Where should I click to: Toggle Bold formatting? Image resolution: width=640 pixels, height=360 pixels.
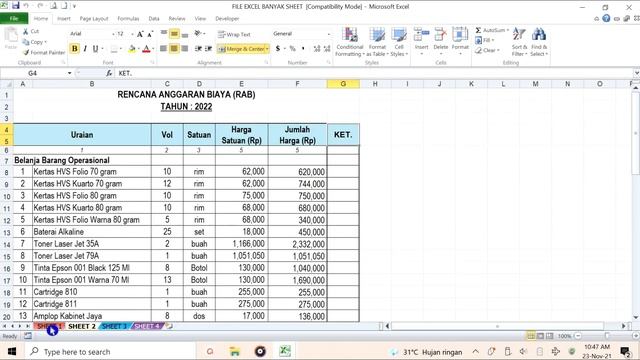coord(75,49)
